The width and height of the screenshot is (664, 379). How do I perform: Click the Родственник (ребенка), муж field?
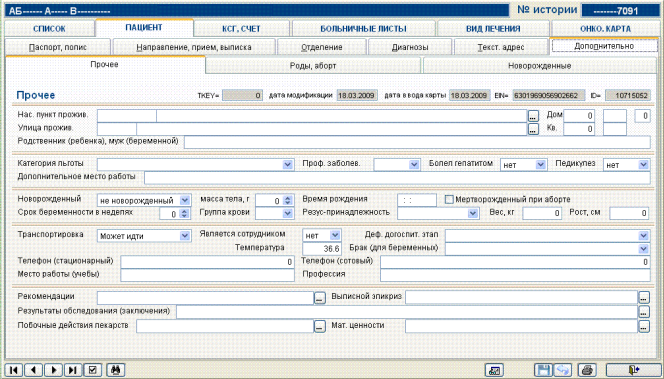pos(417,142)
